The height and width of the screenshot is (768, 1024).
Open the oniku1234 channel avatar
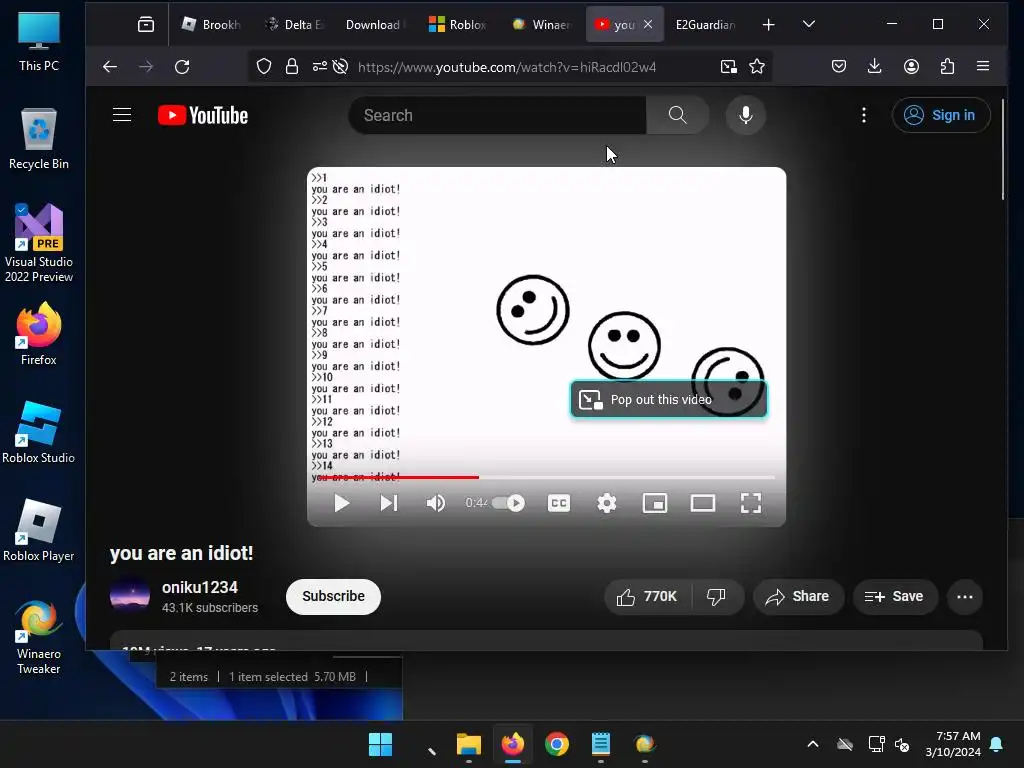click(130, 596)
